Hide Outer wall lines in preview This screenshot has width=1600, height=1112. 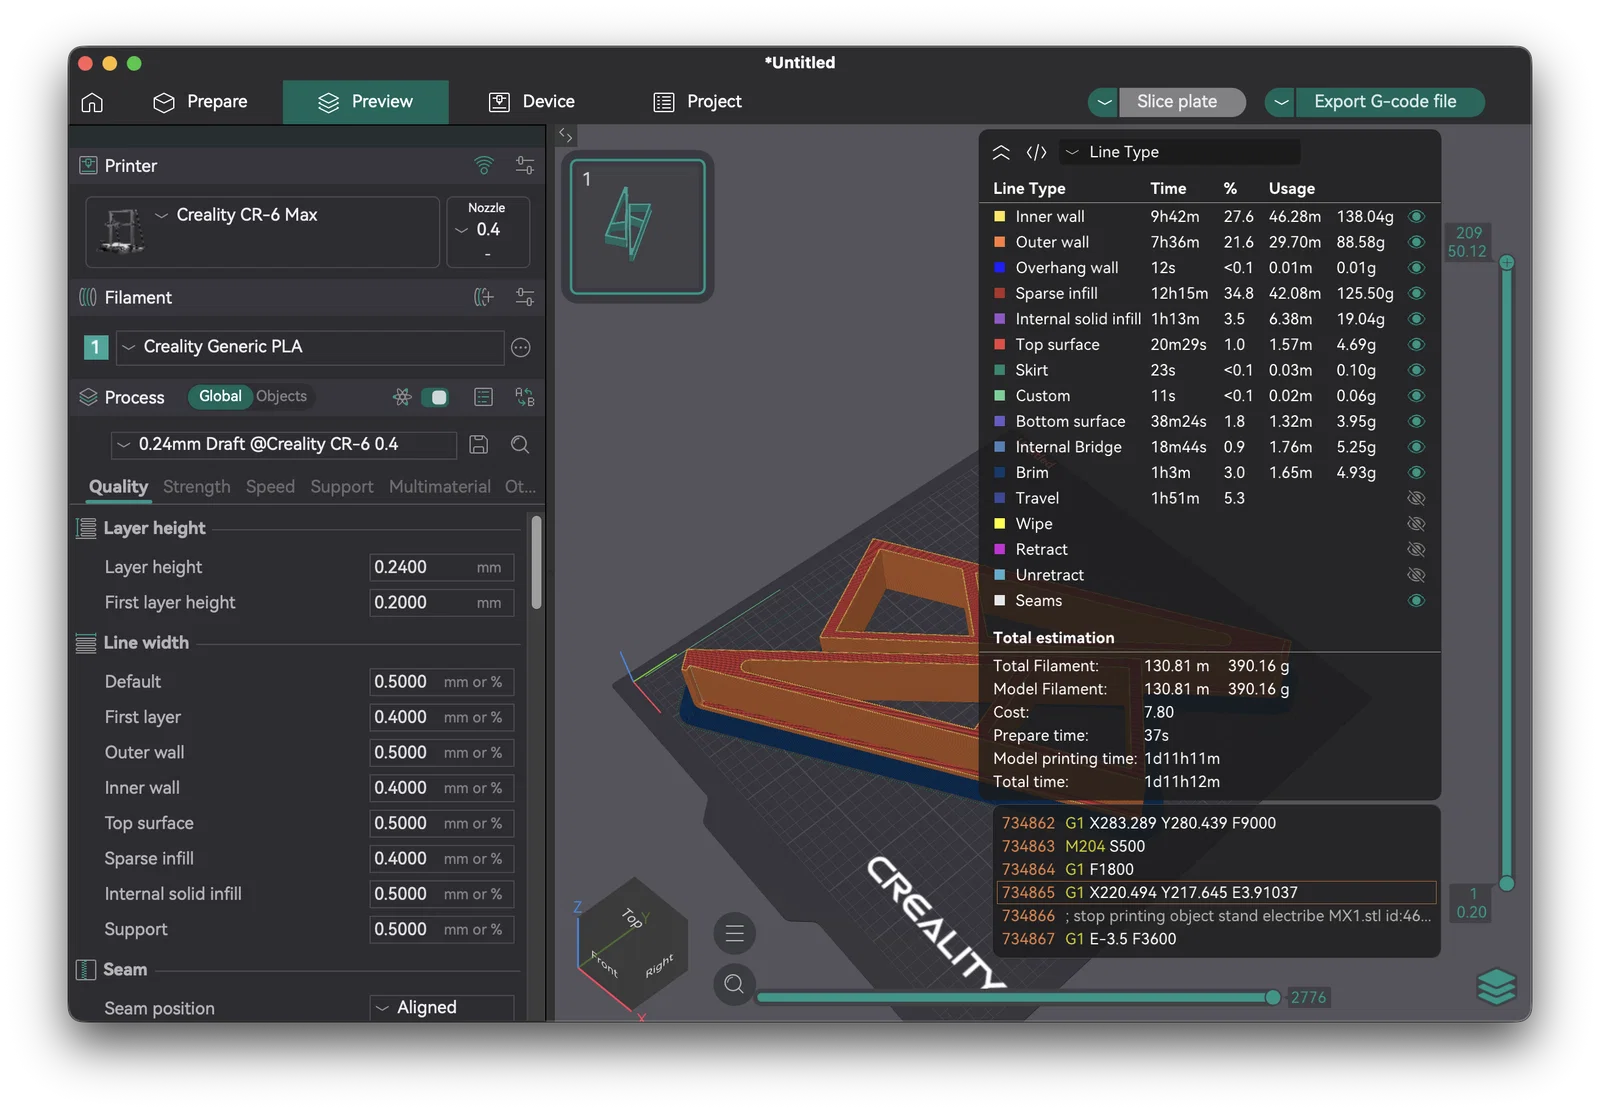pos(1416,242)
